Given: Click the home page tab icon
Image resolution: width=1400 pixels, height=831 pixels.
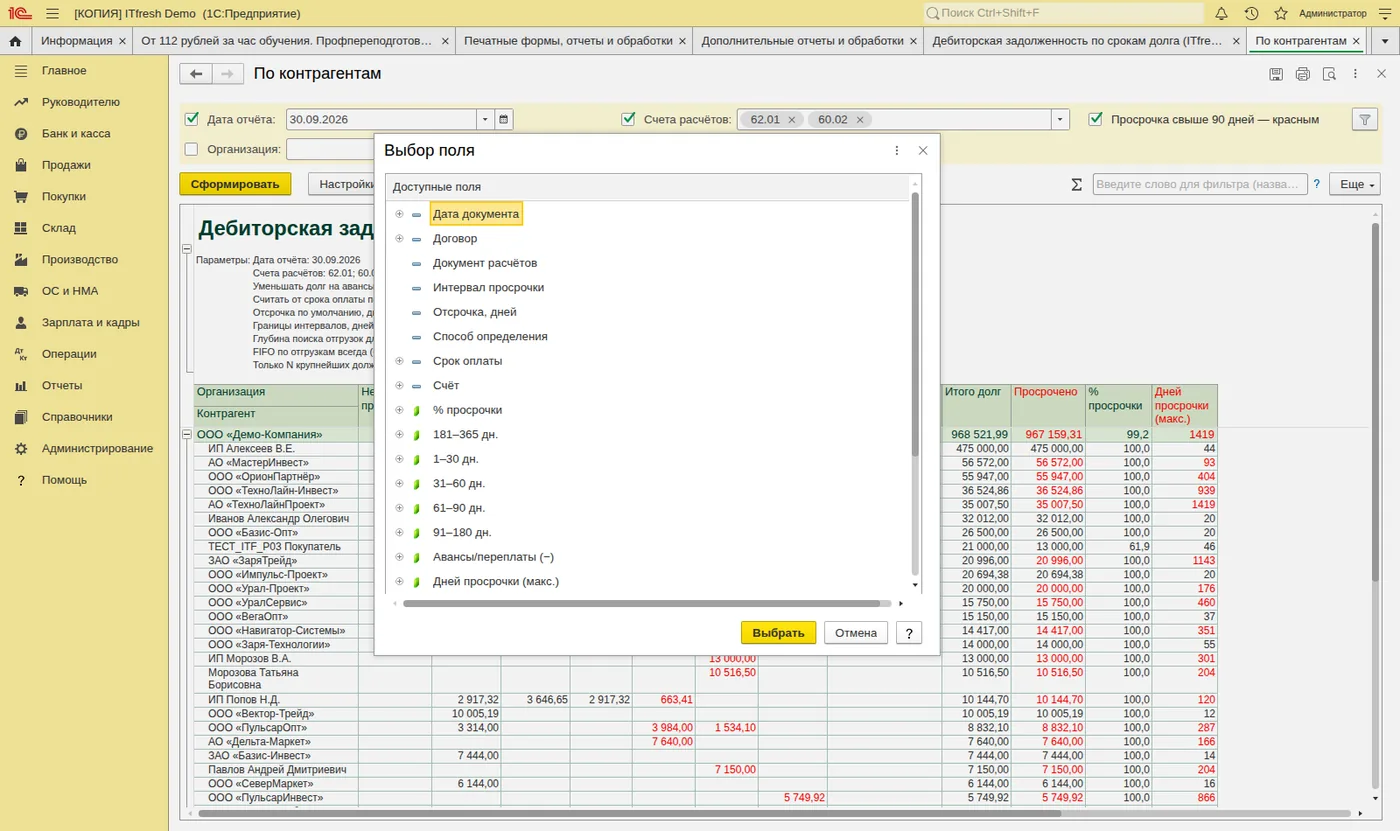Looking at the screenshot, I should coord(15,41).
